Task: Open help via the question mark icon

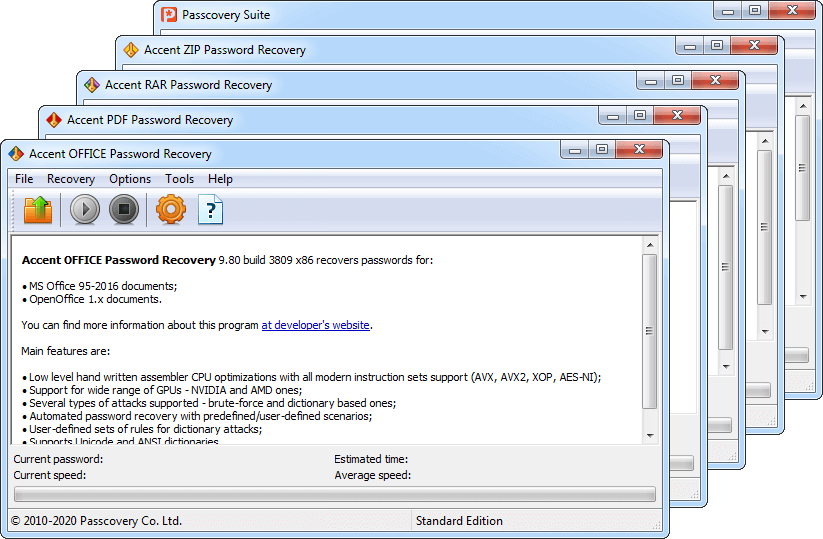Action: click(x=210, y=209)
